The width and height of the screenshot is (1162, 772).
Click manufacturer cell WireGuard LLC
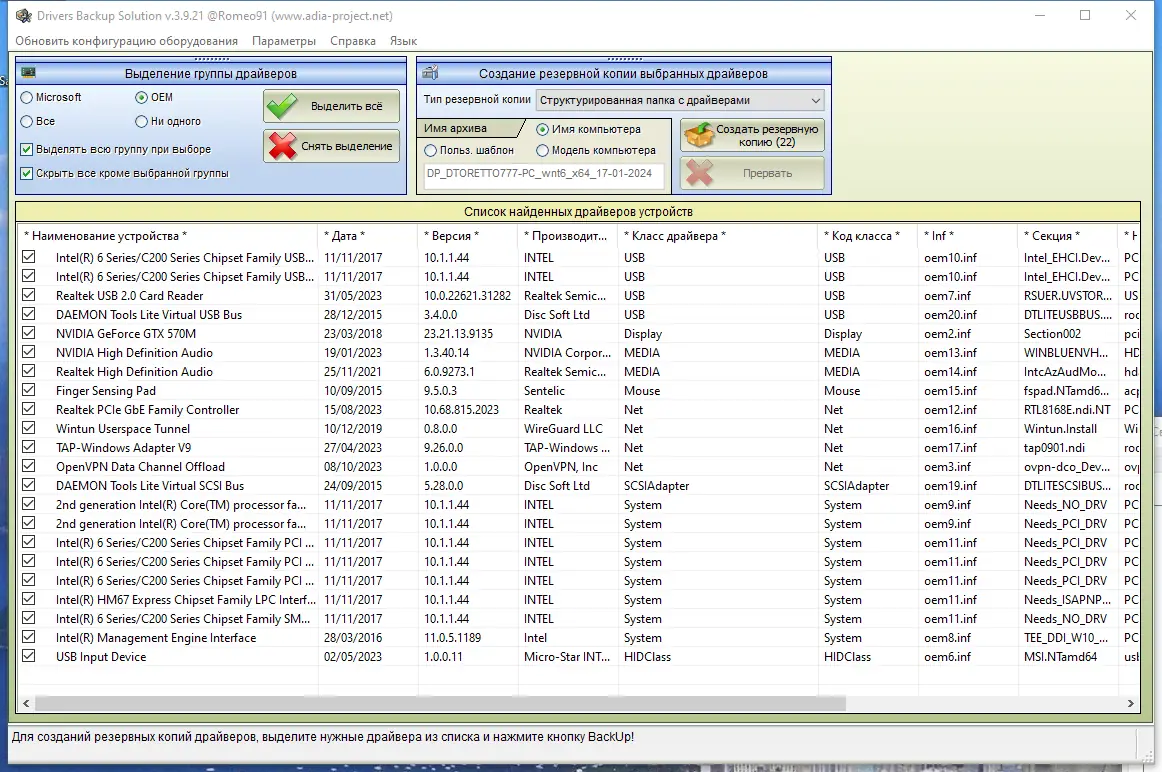(563, 429)
